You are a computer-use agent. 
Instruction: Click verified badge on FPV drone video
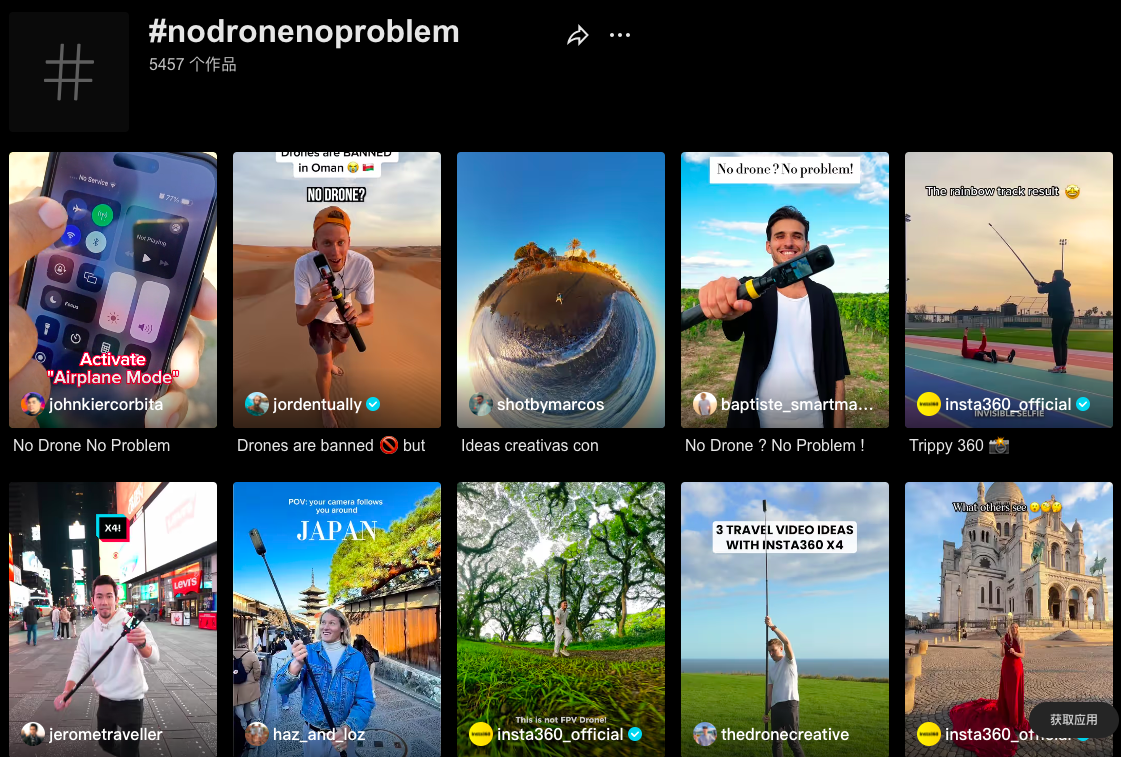(x=635, y=734)
